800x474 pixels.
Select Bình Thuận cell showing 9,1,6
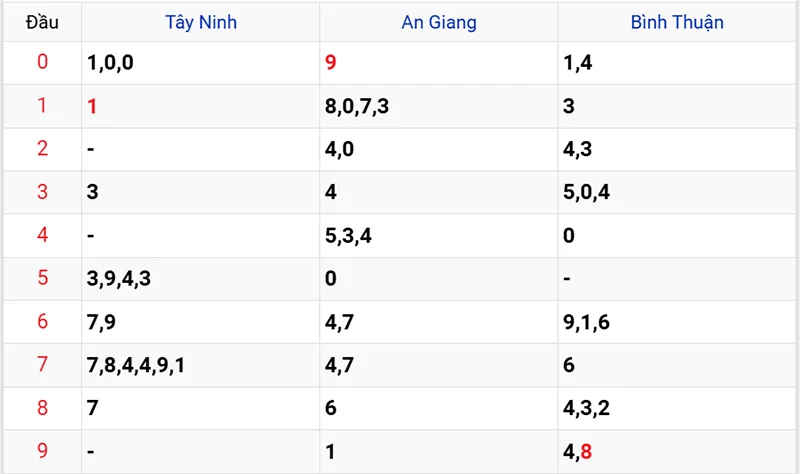click(587, 322)
